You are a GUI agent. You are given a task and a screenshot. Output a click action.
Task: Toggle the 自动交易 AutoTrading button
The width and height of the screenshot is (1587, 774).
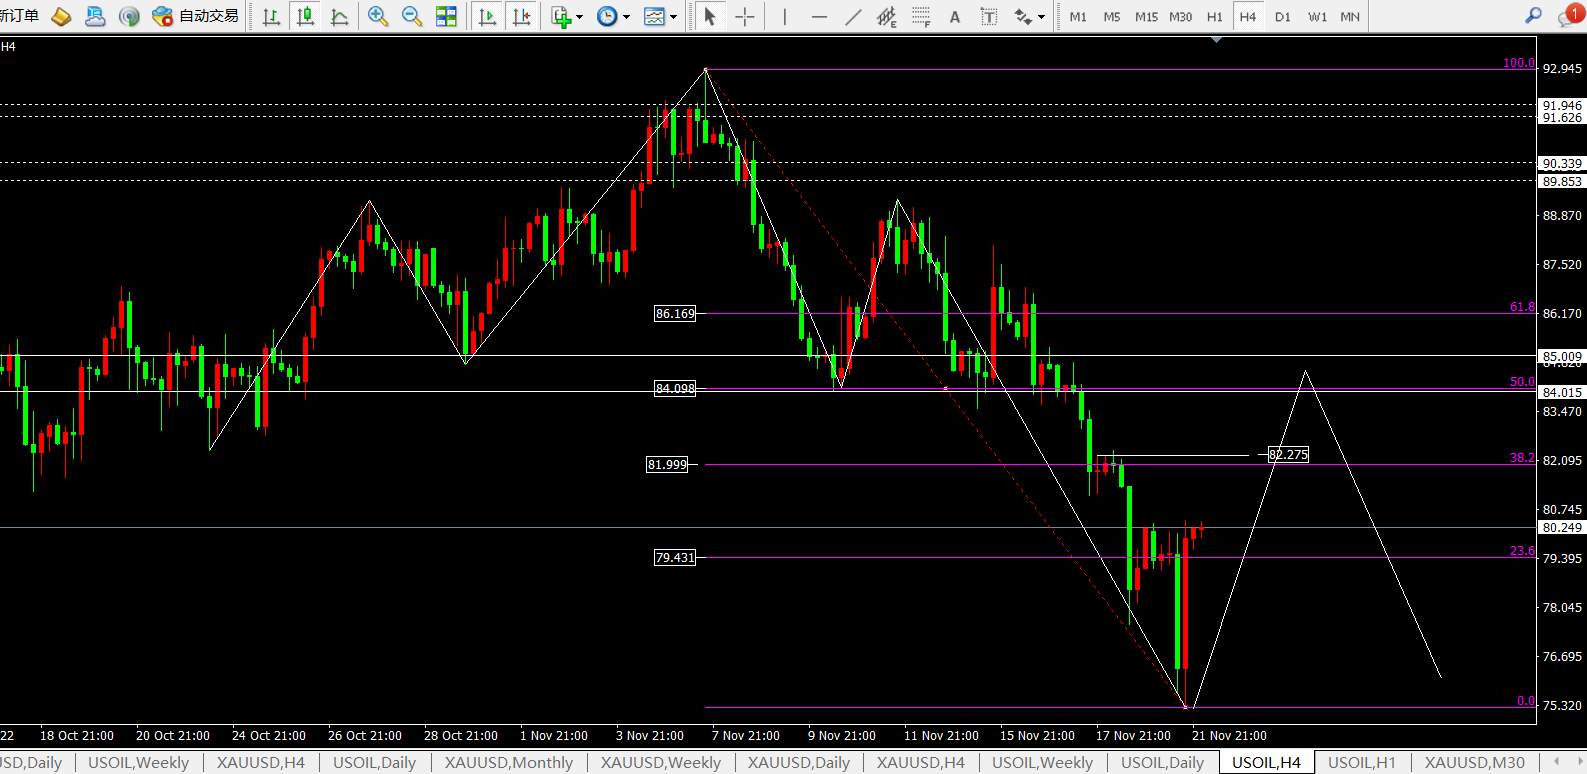pyautogui.click(x=196, y=16)
